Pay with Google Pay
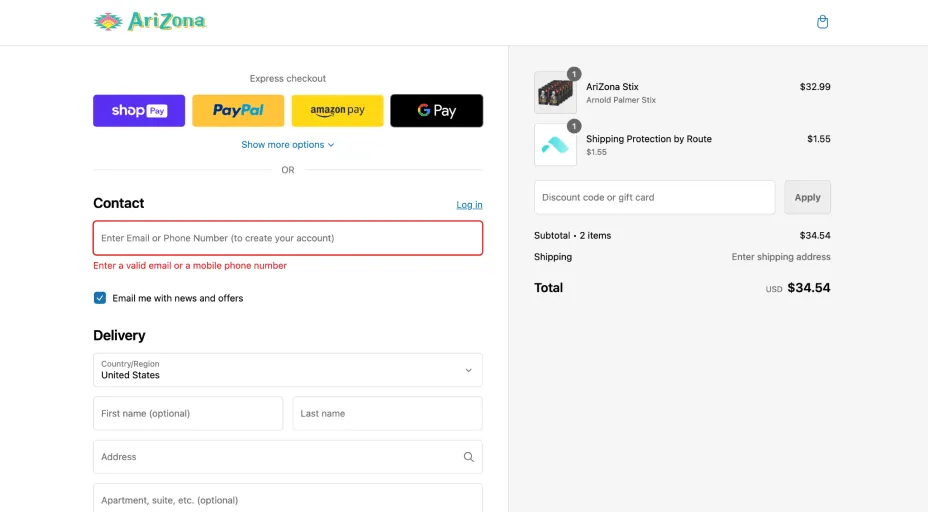Screen dimensions: 928x512 pos(437,111)
